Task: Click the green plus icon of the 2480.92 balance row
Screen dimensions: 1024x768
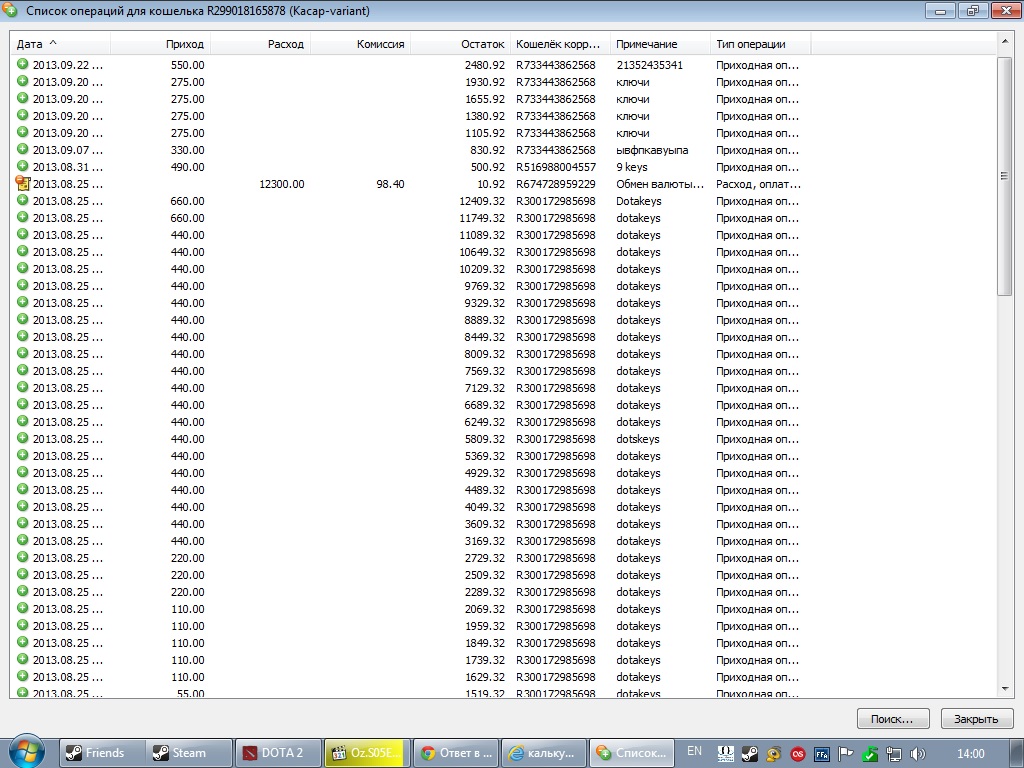Action: (23, 64)
